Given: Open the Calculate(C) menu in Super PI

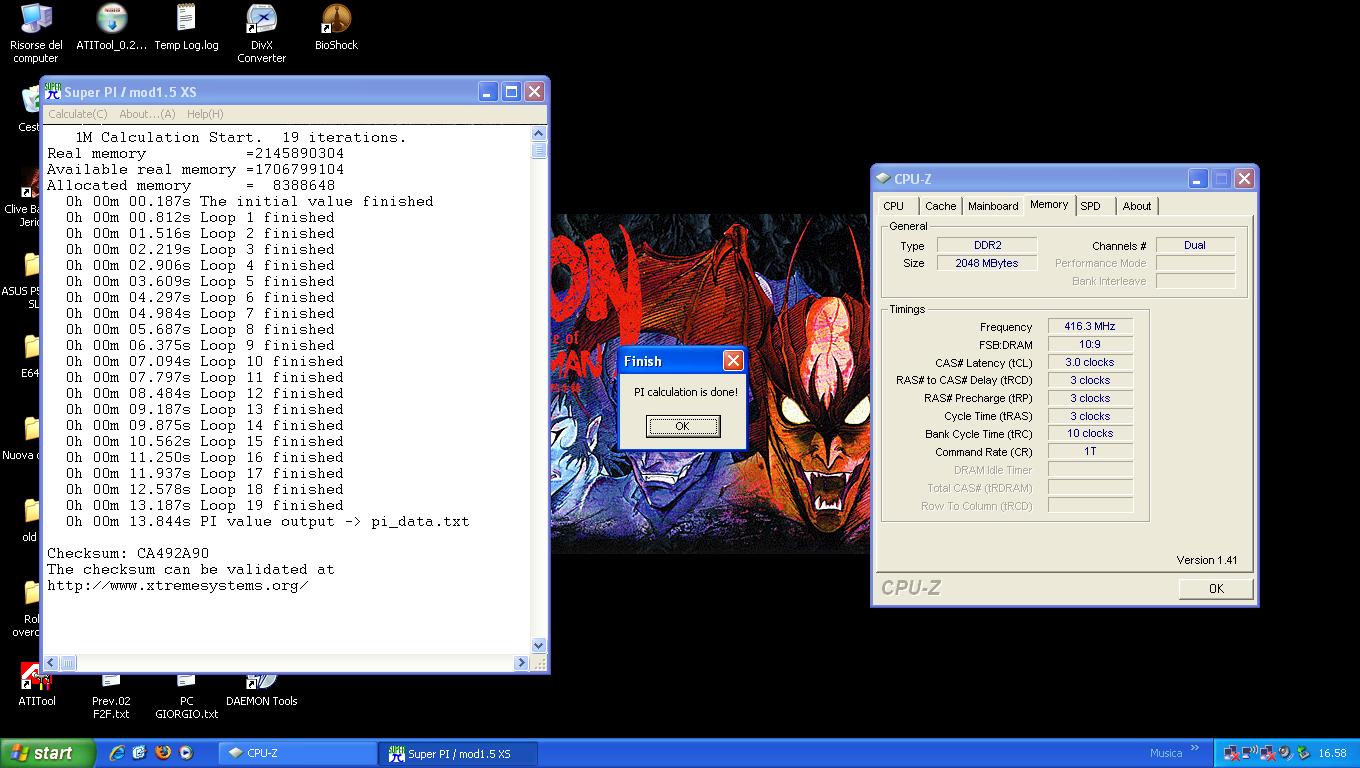Looking at the screenshot, I should [78, 114].
